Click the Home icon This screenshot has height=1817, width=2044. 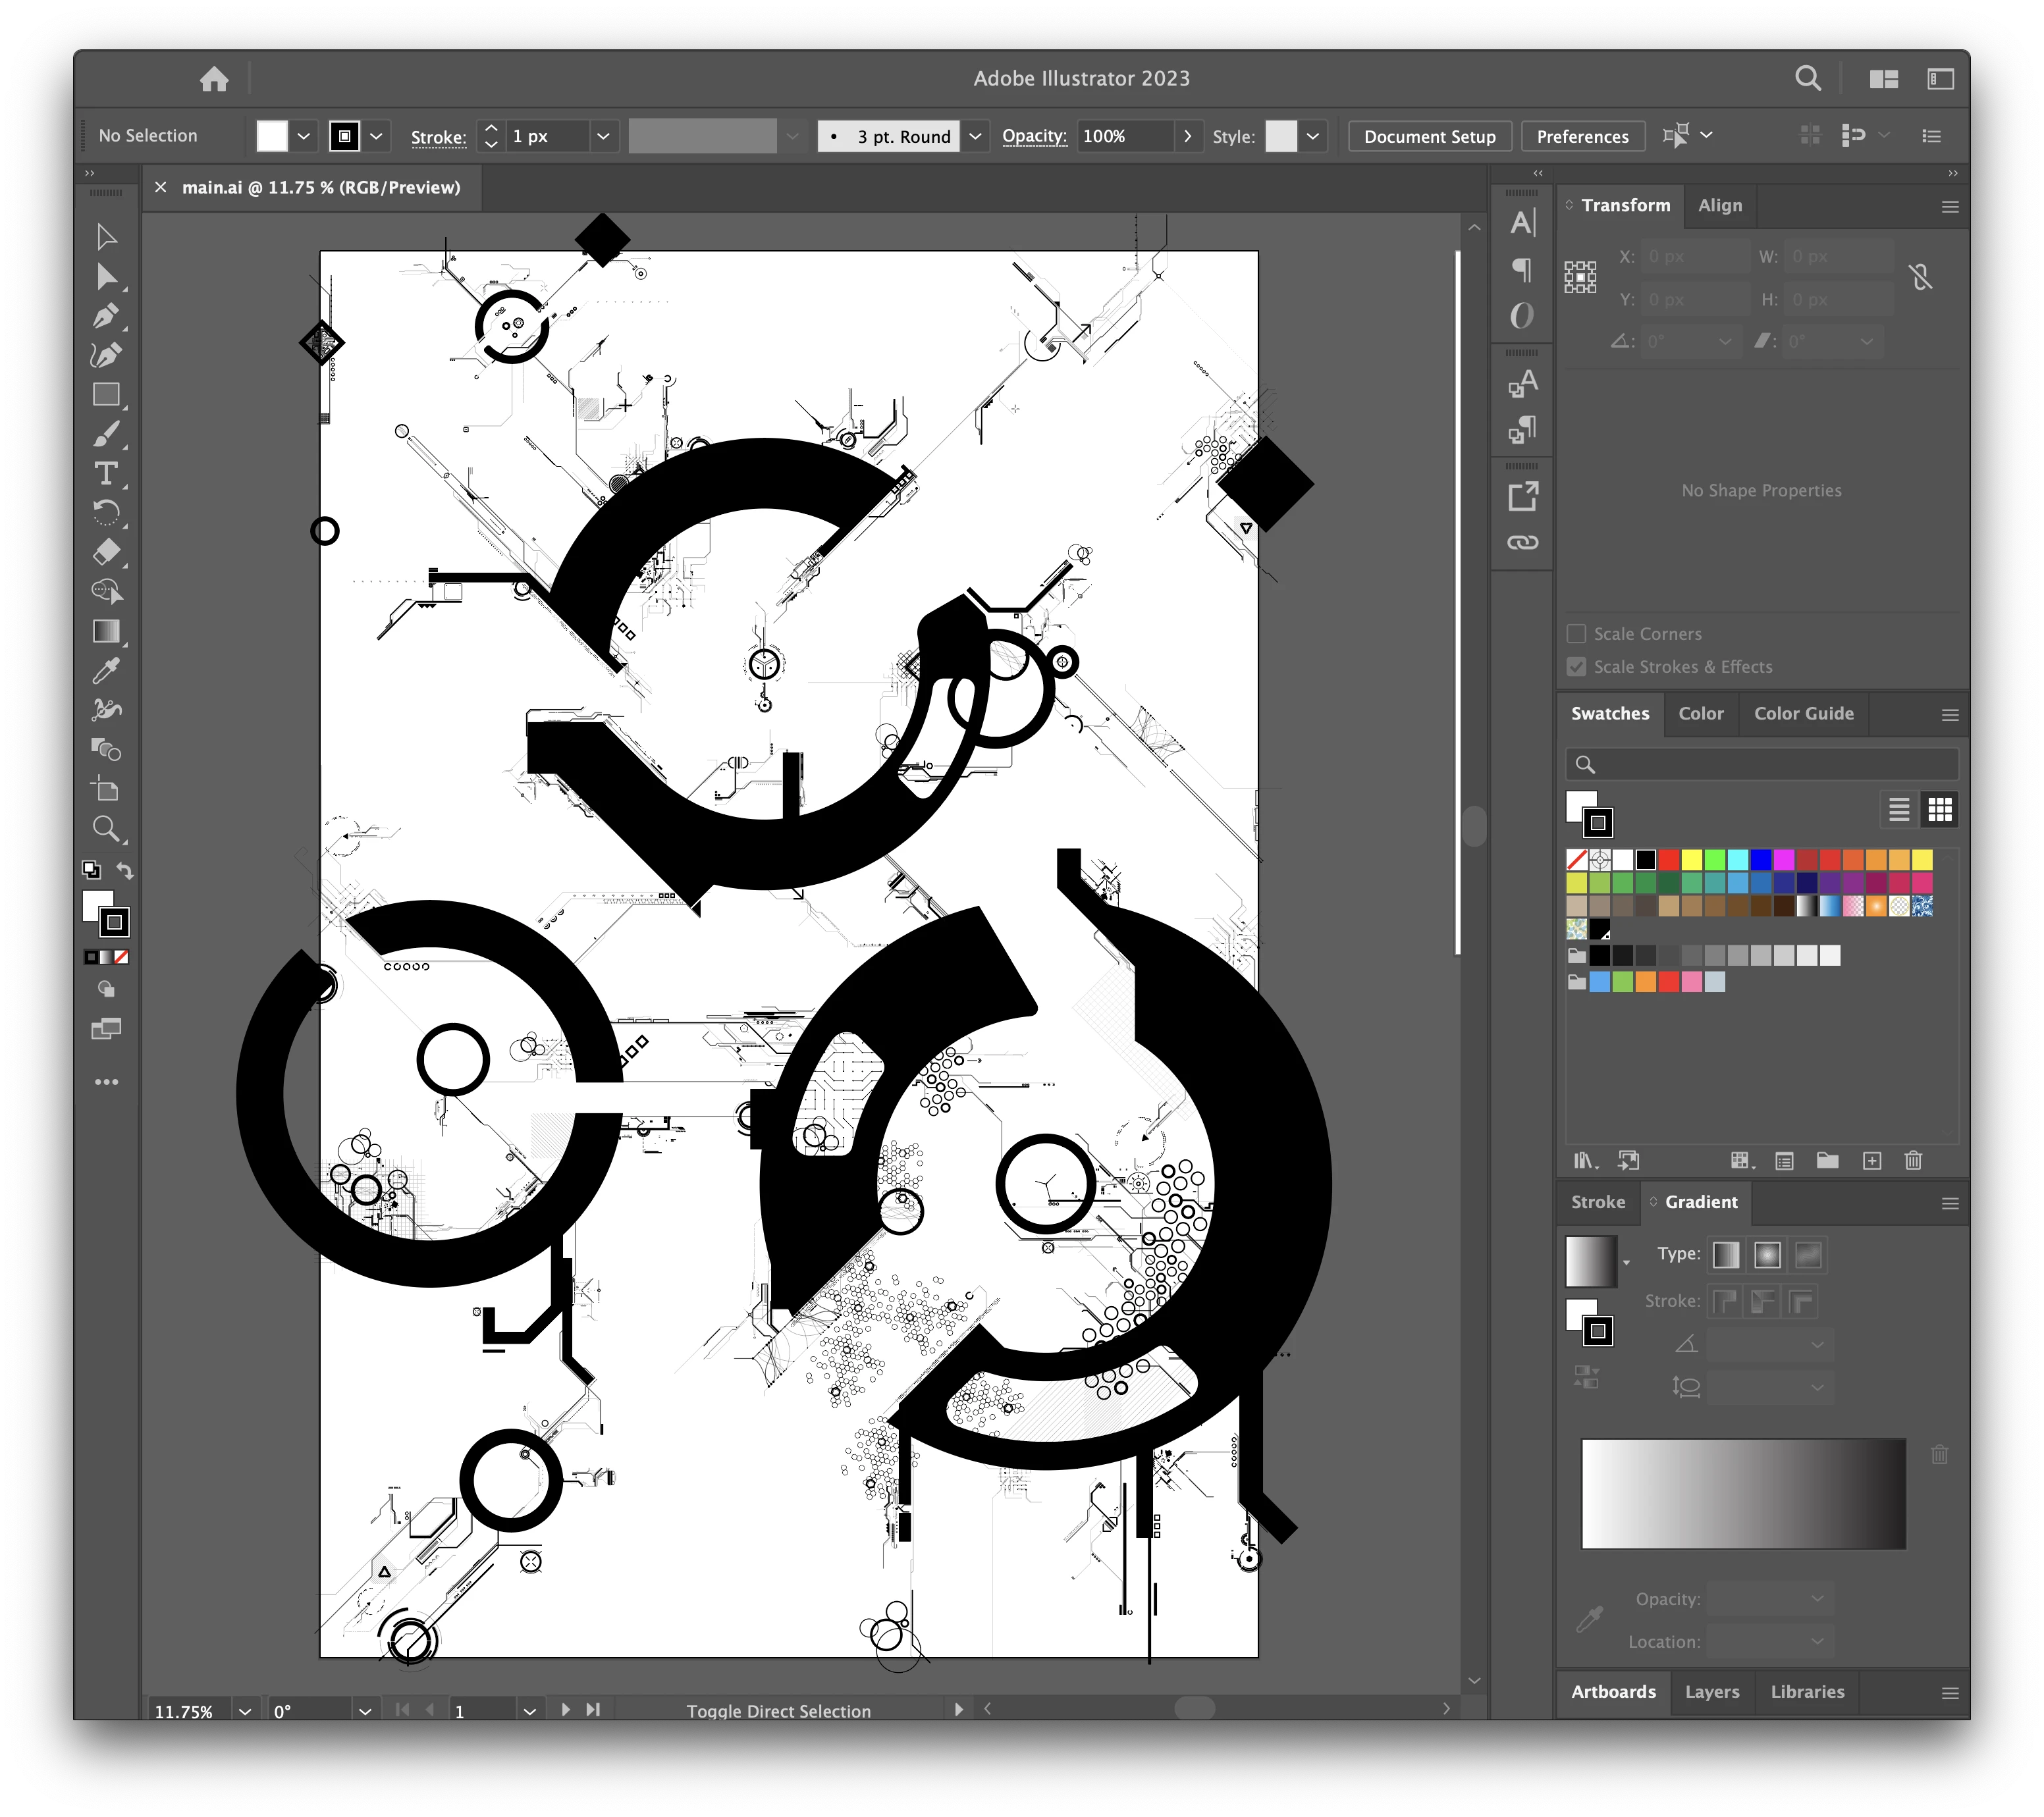point(214,78)
